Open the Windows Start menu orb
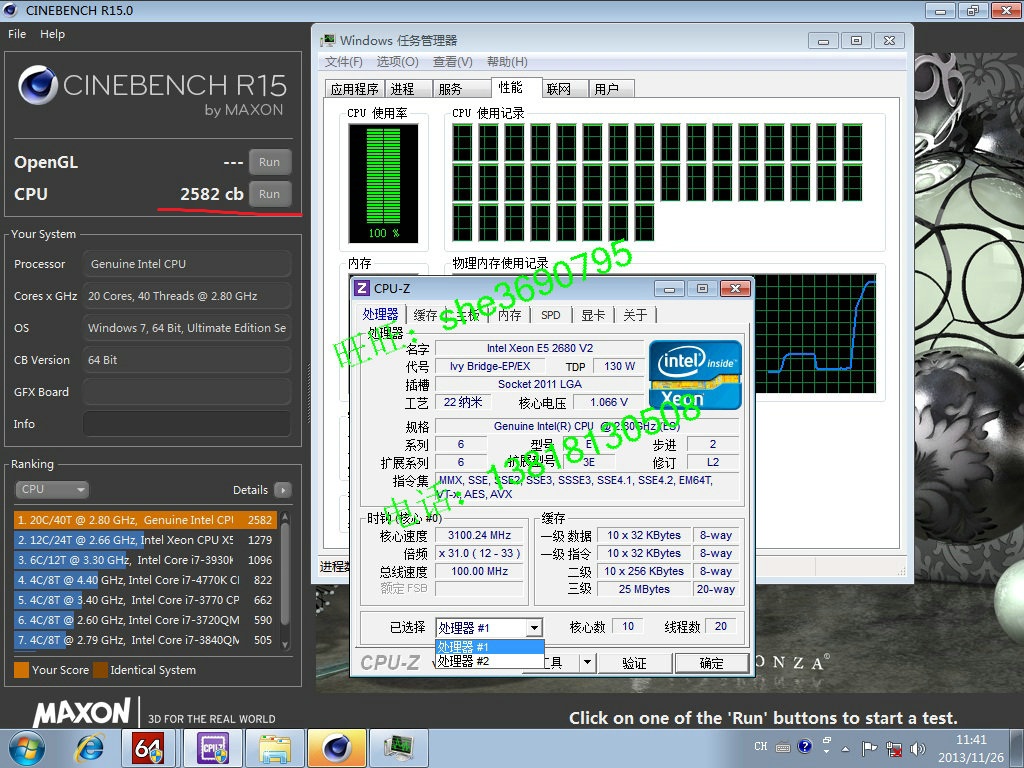The image size is (1024, 768). [x=25, y=748]
